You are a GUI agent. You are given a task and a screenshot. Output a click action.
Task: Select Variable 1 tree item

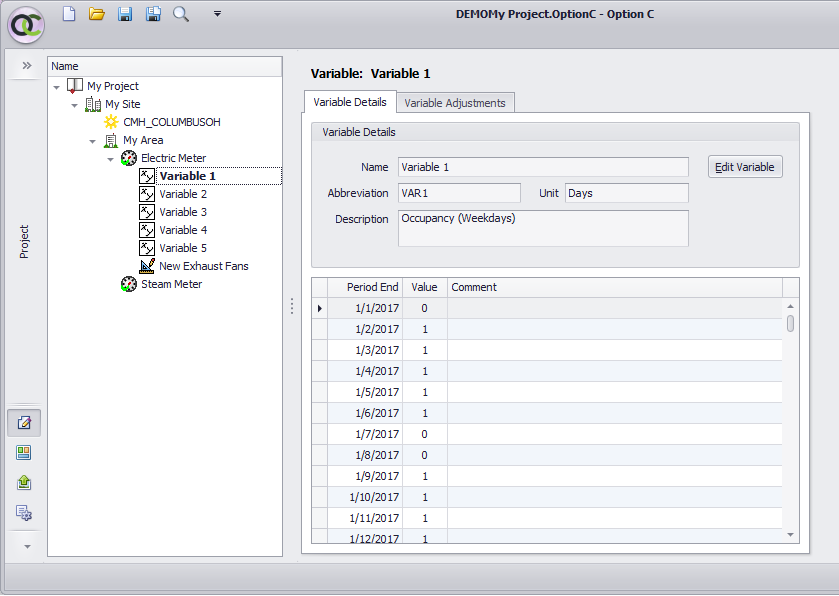point(187,176)
